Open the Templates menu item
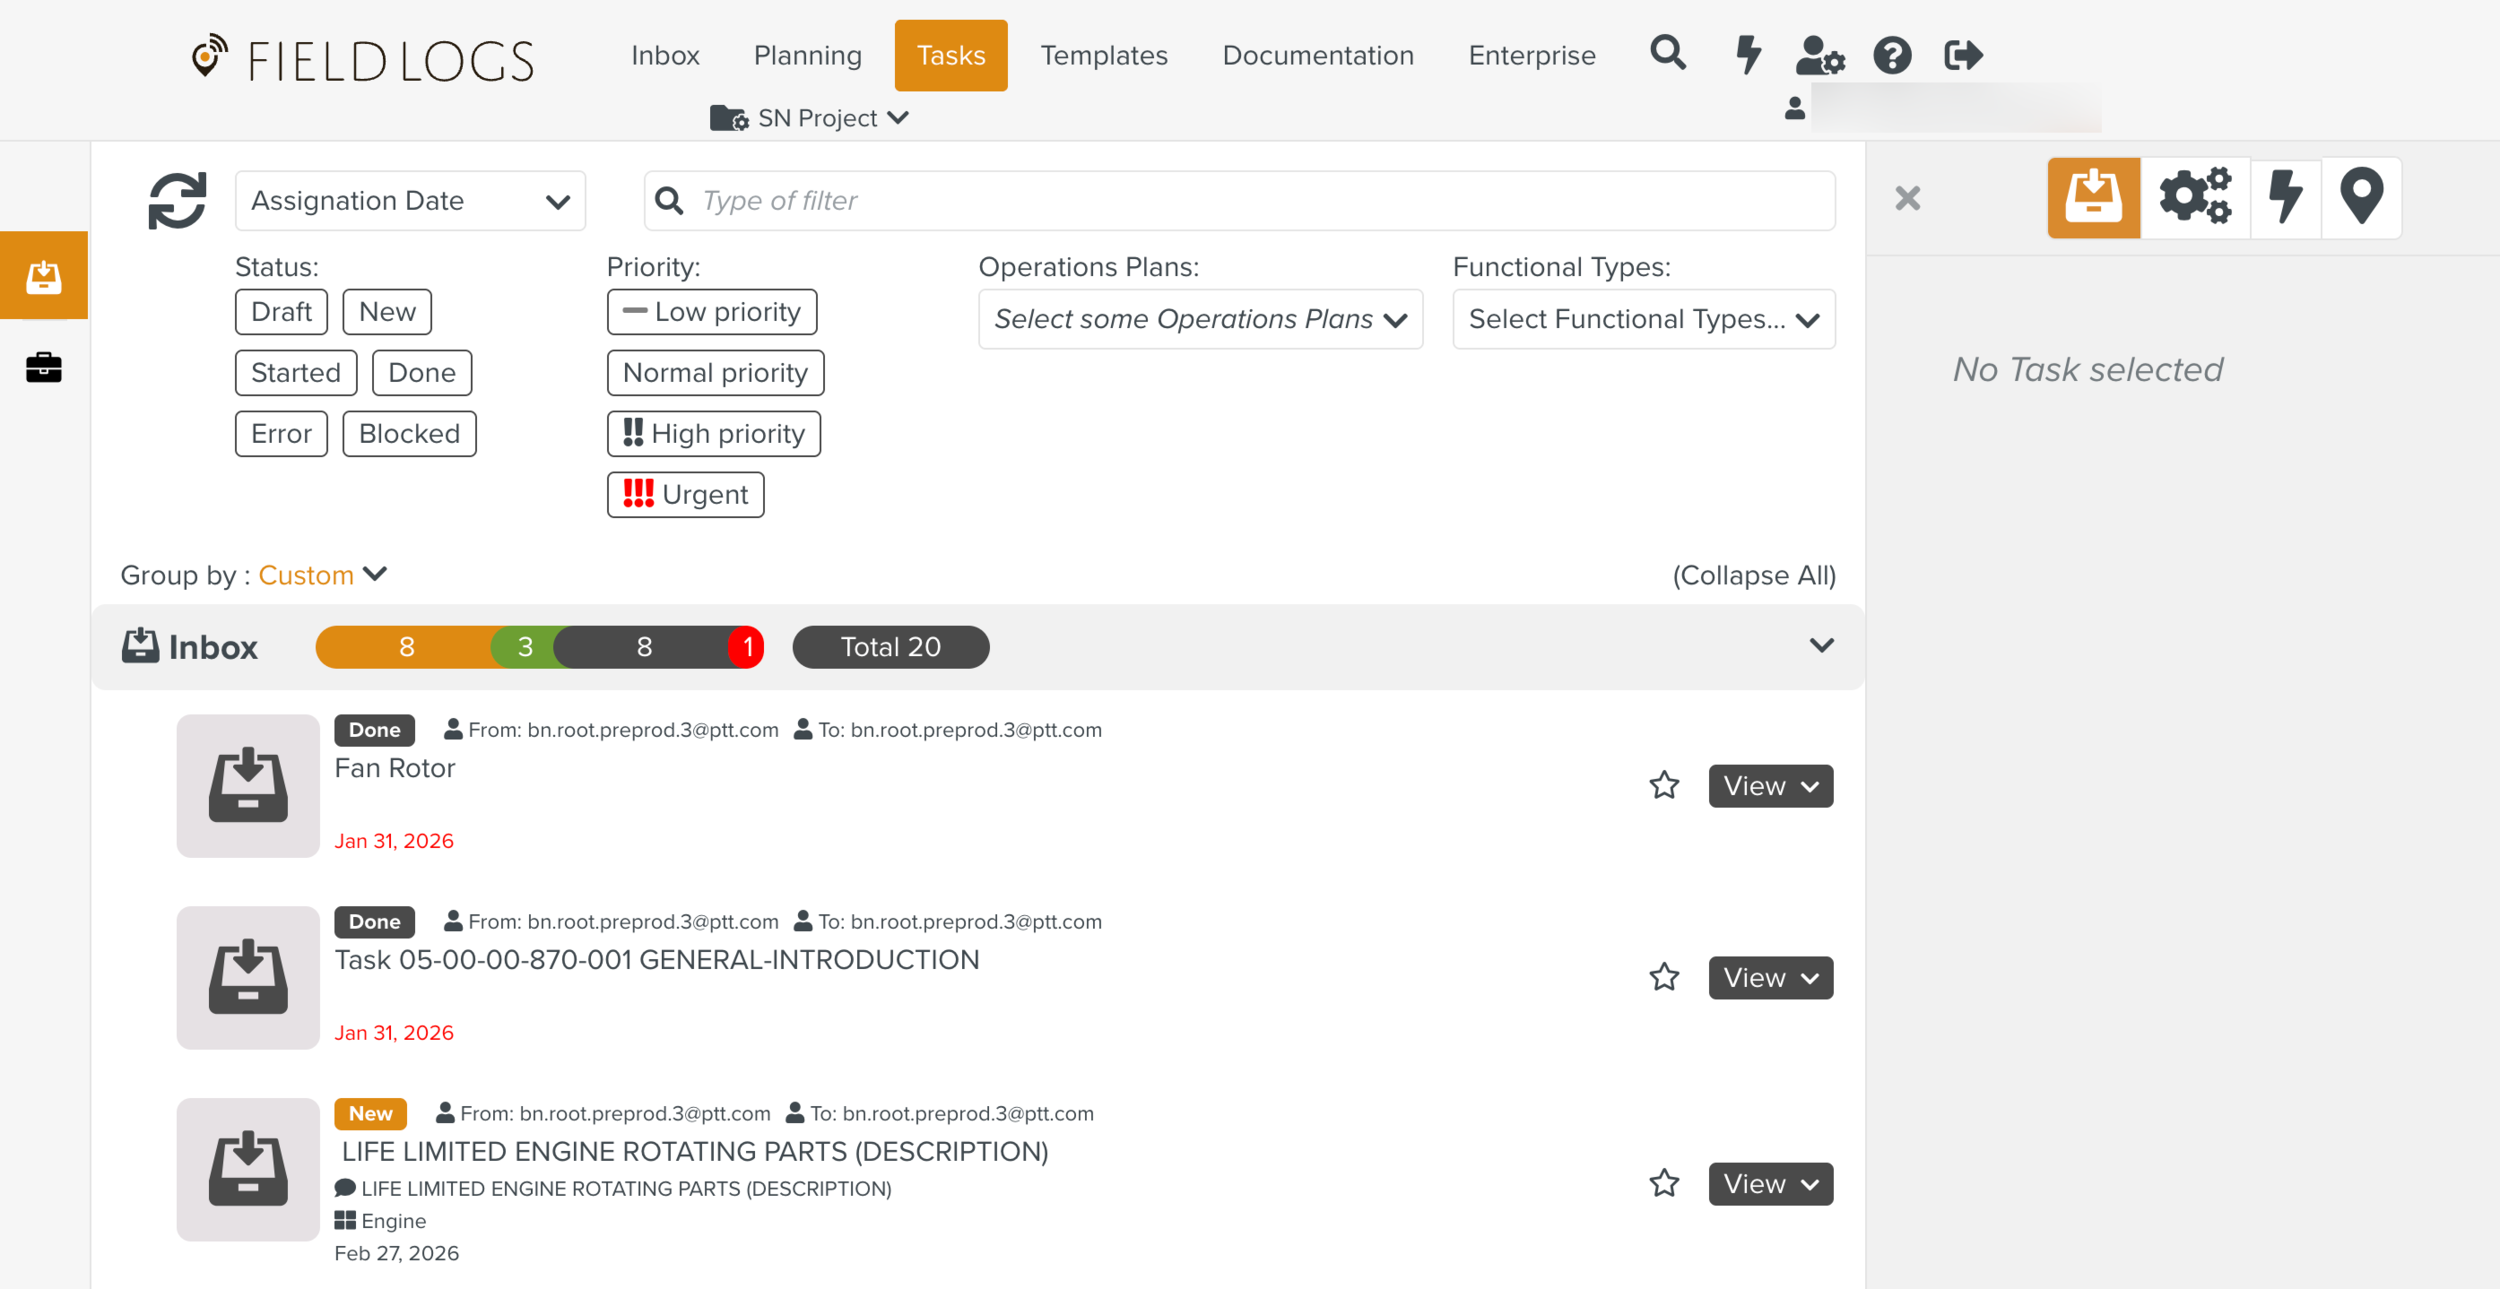Screen dimensions: 2500x1289 (x=1103, y=55)
